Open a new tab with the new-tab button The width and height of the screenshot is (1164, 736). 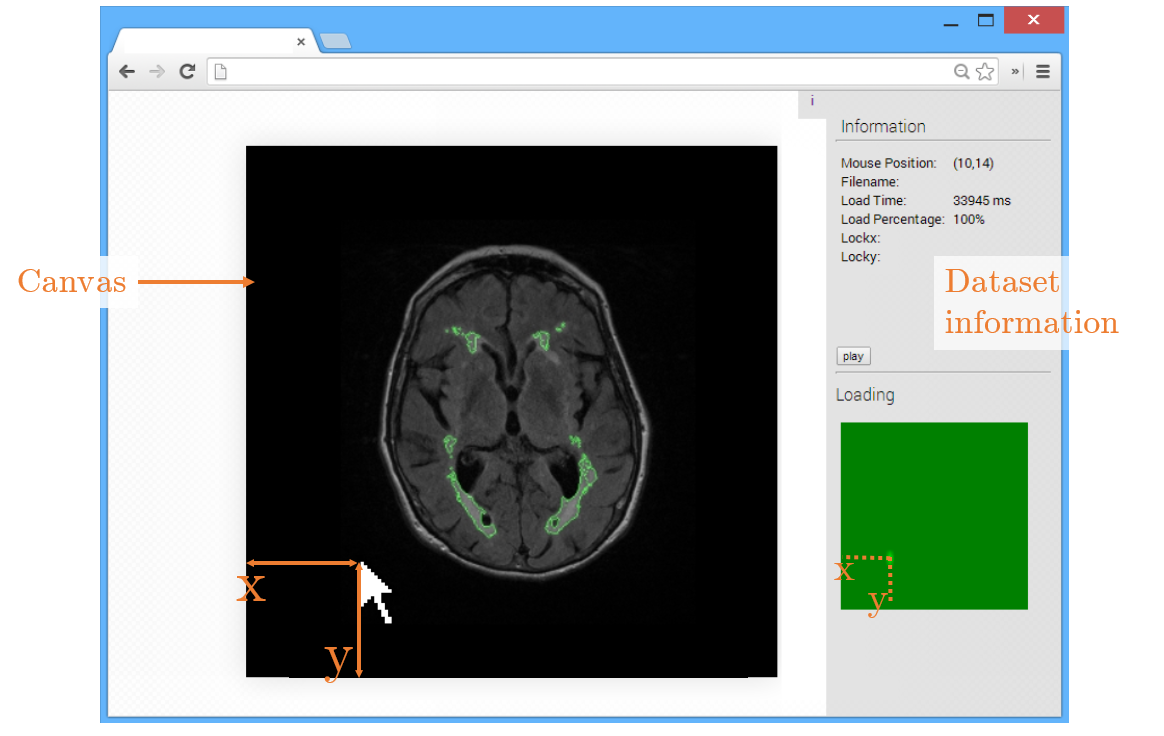pyautogui.click(x=335, y=41)
